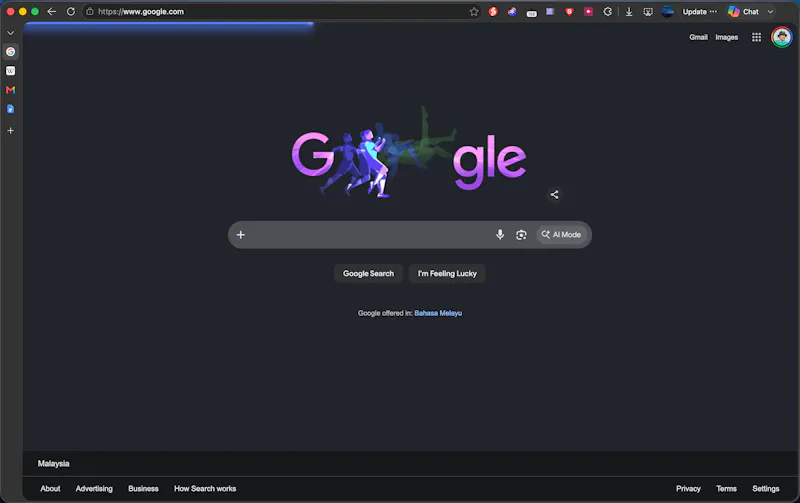Collapse the sidebar tab list chevron
Screen dimensions: 800x503
pyautogui.click(x=10, y=33)
